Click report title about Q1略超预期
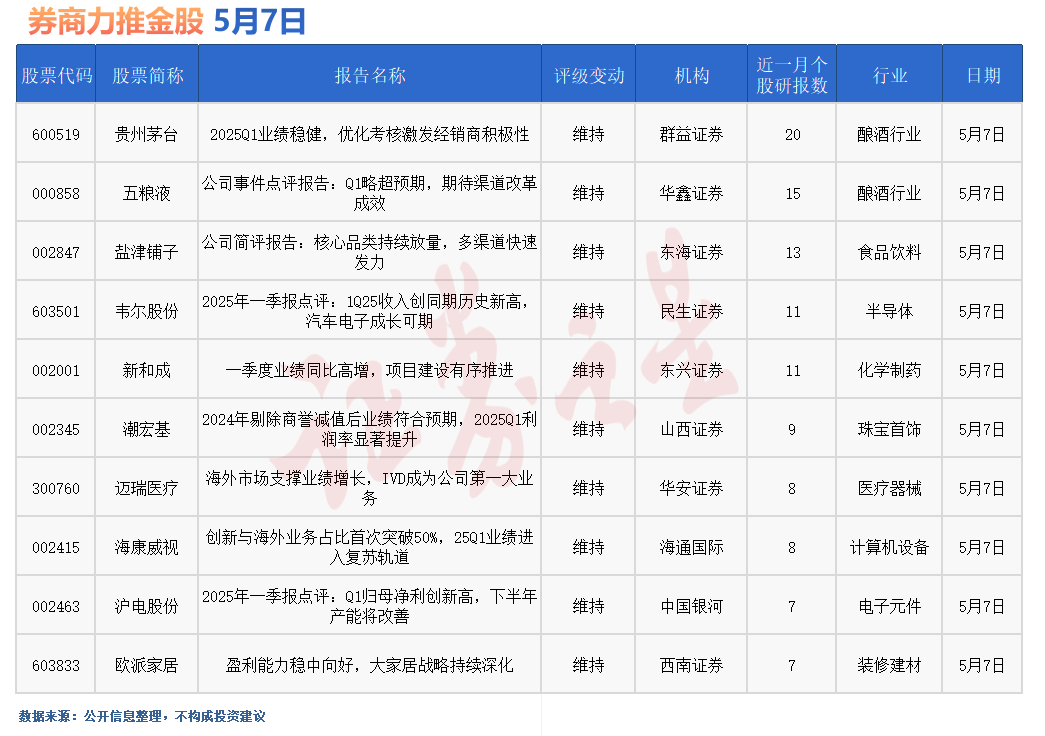This screenshot has width=1045, height=736. 370,193
